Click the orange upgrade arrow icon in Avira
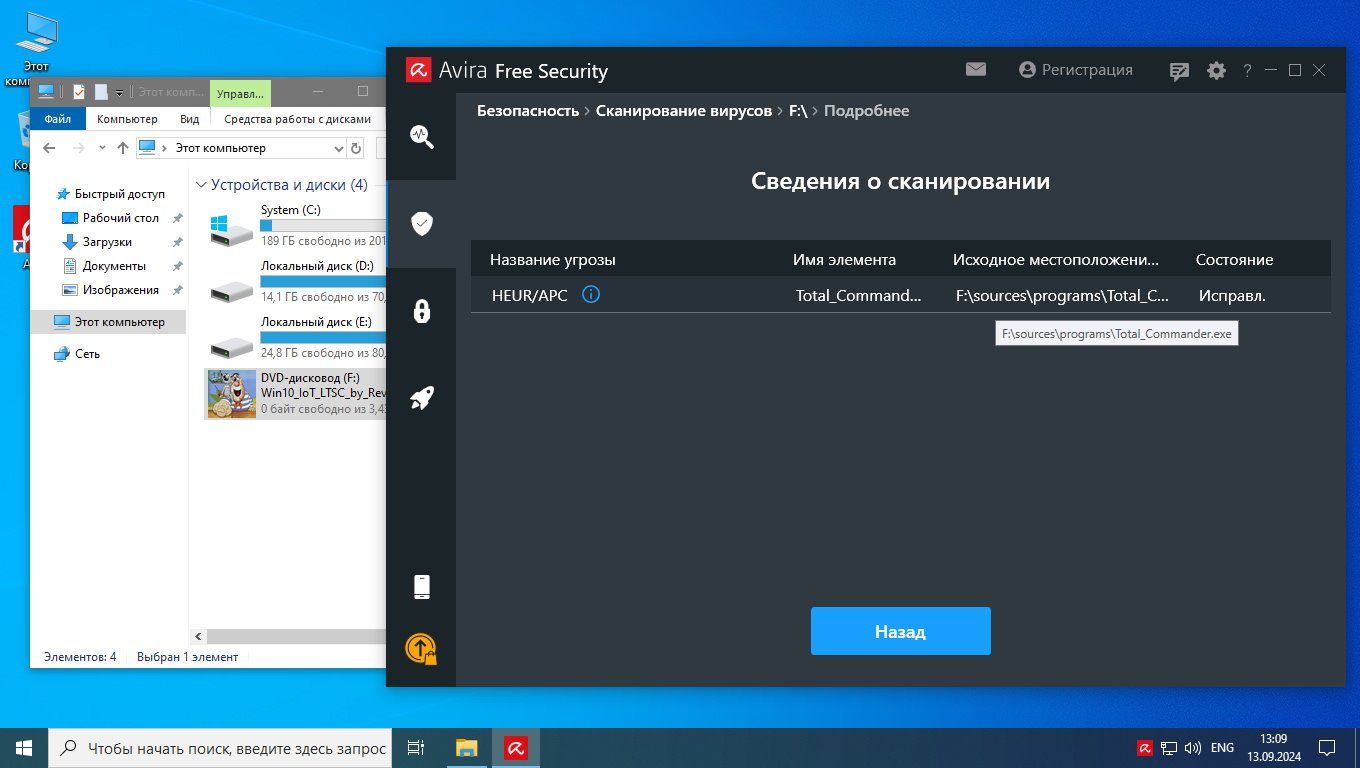 pyautogui.click(x=422, y=649)
